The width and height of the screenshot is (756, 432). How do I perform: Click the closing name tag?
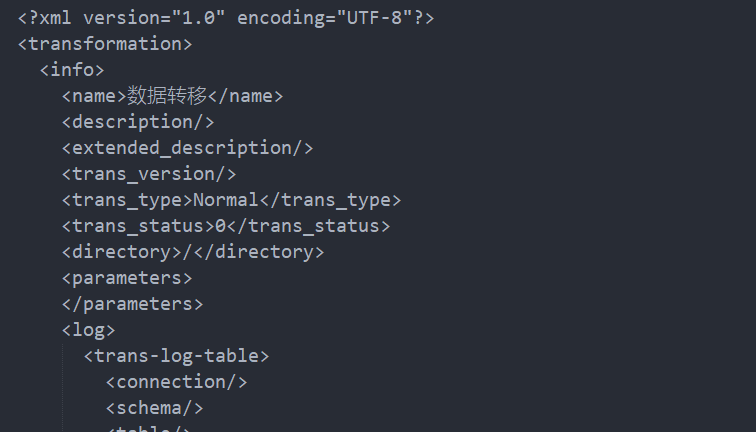click(x=246, y=96)
